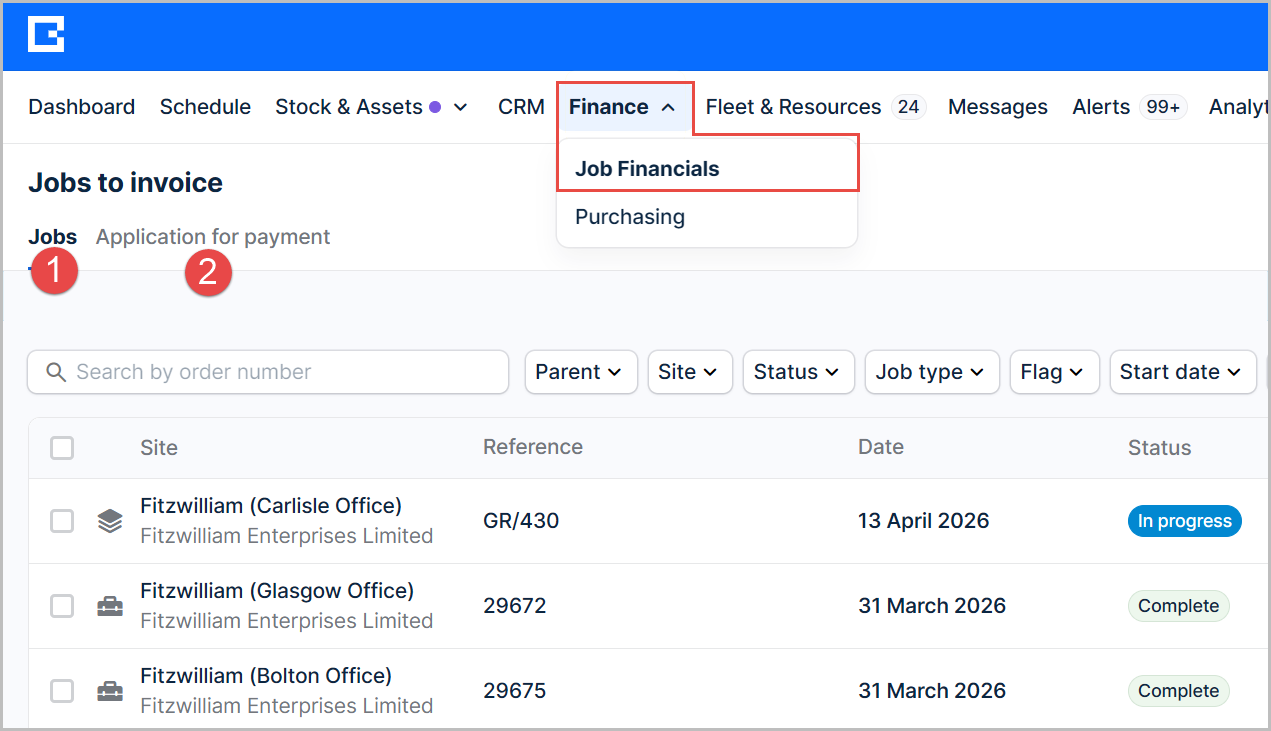Open the Flag filter dropdown
1271x731 pixels.
pos(1054,372)
